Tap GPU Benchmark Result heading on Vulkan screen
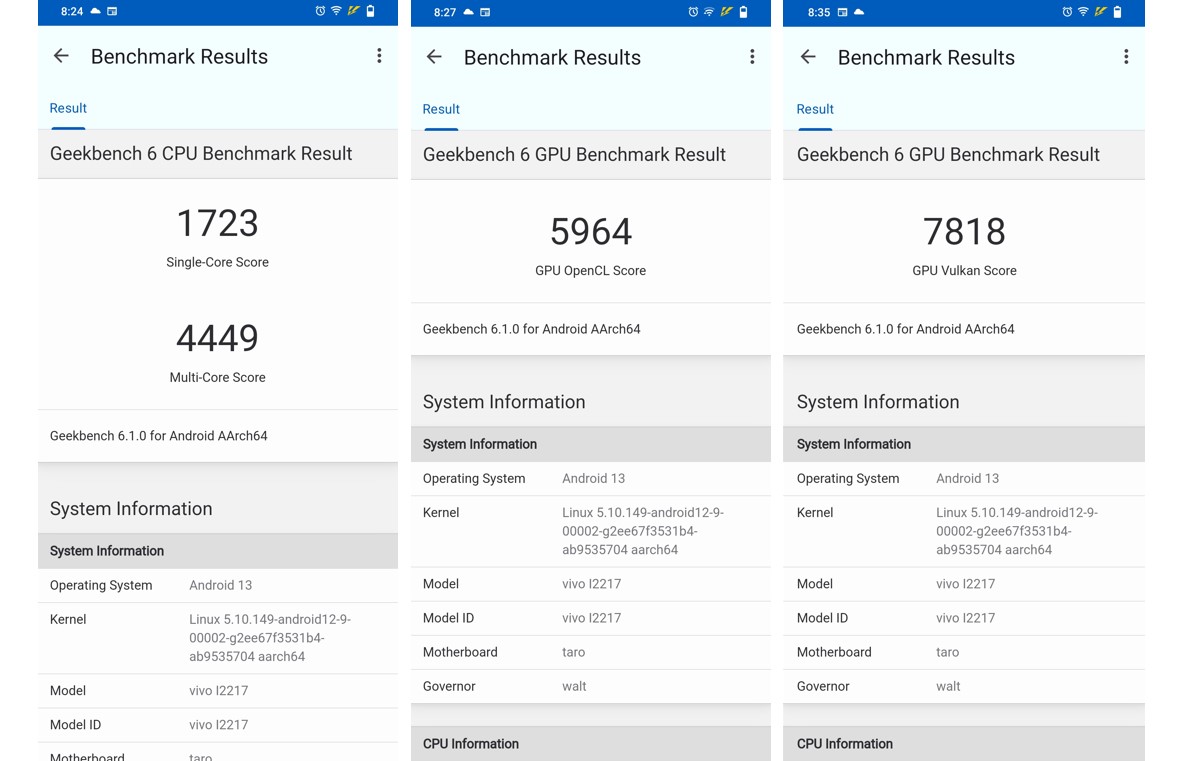The height and width of the screenshot is (761, 1183). [x=948, y=155]
